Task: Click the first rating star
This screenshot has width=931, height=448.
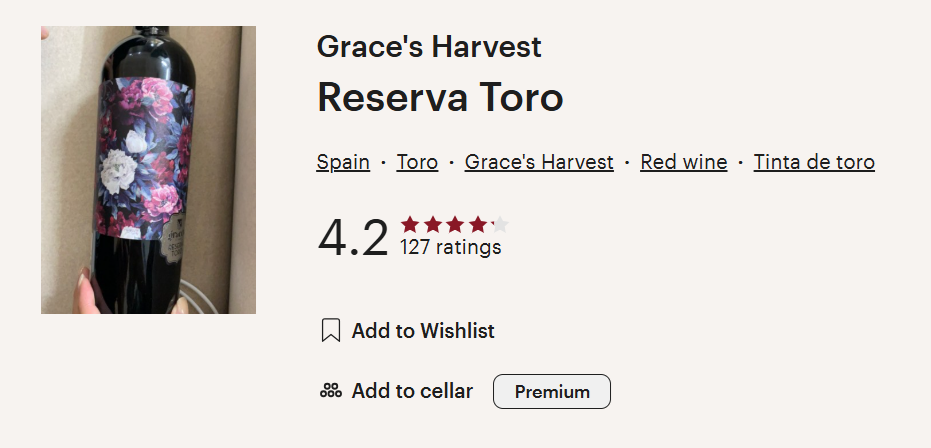Action: coord(410,224)
